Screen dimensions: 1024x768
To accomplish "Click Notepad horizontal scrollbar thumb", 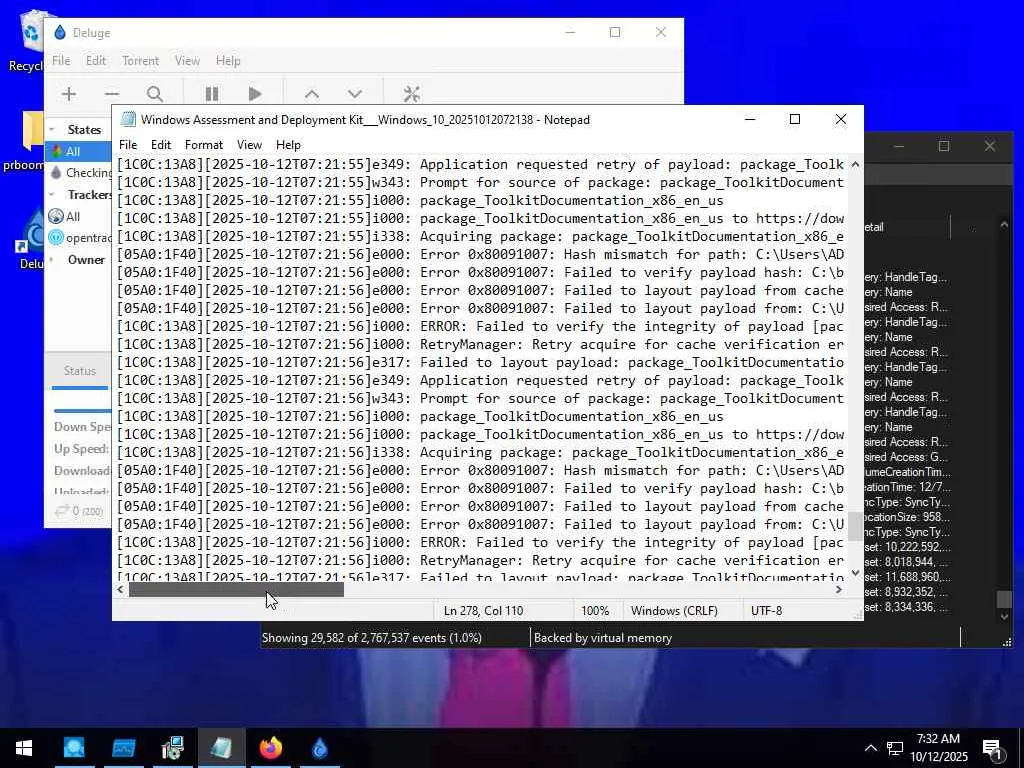I will click(236, 590).
